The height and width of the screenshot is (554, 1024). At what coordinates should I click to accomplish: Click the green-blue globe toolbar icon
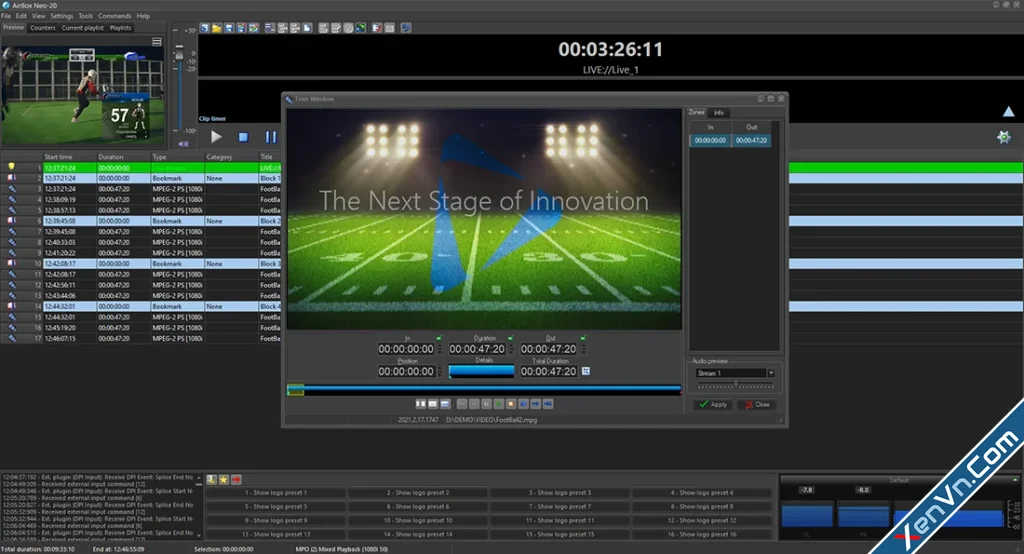[360, 28]
